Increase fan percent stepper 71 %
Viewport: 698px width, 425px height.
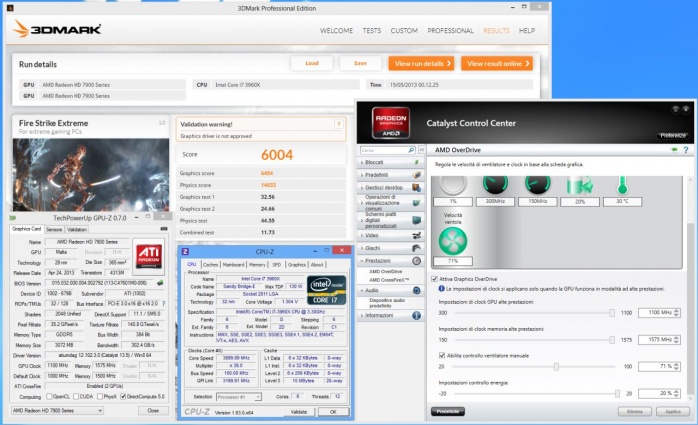[677, 364]
